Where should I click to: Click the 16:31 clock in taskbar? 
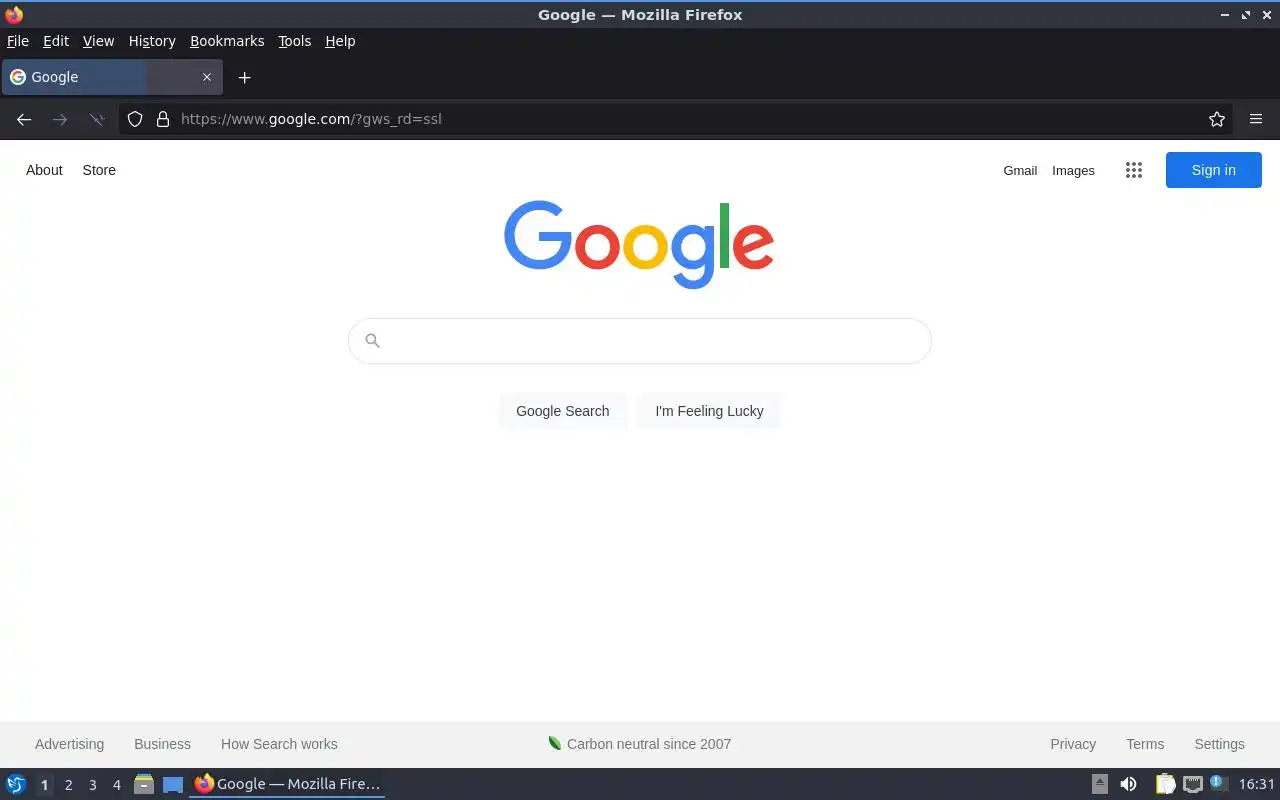pyautogui.click(x=1257, y=784)
